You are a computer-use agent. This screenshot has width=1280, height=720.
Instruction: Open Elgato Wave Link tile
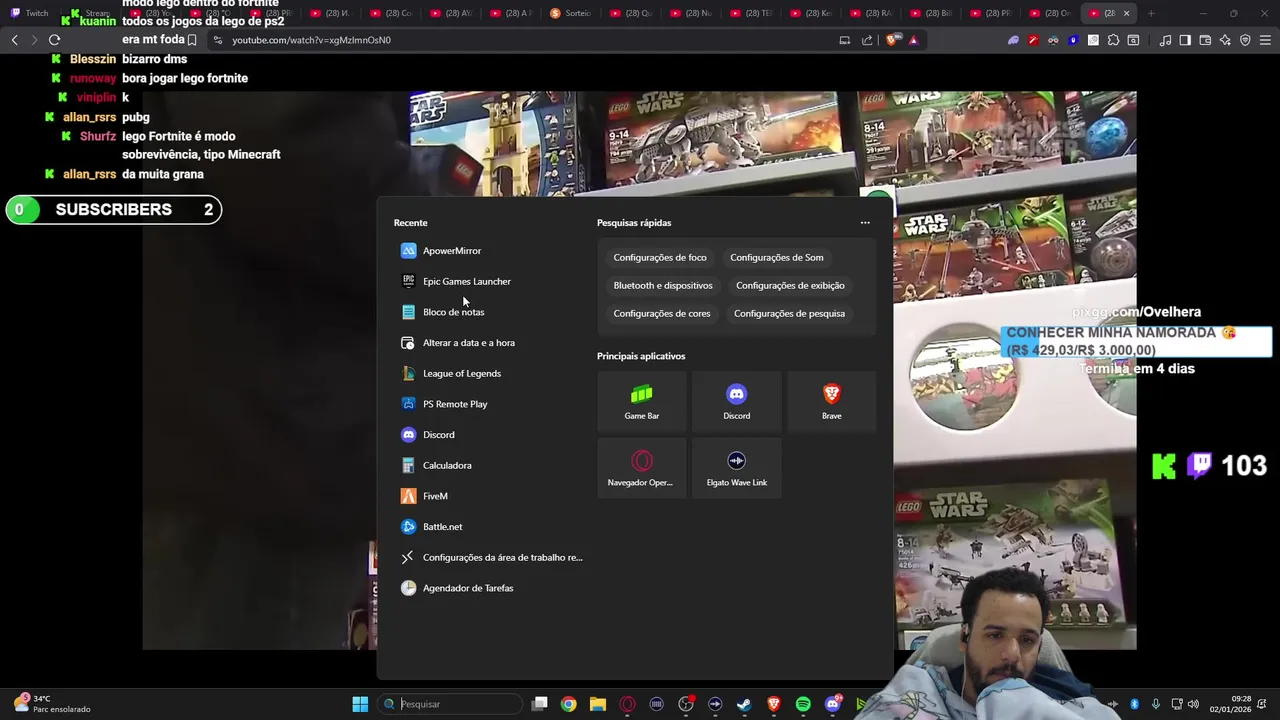click(x=737, y=469)
